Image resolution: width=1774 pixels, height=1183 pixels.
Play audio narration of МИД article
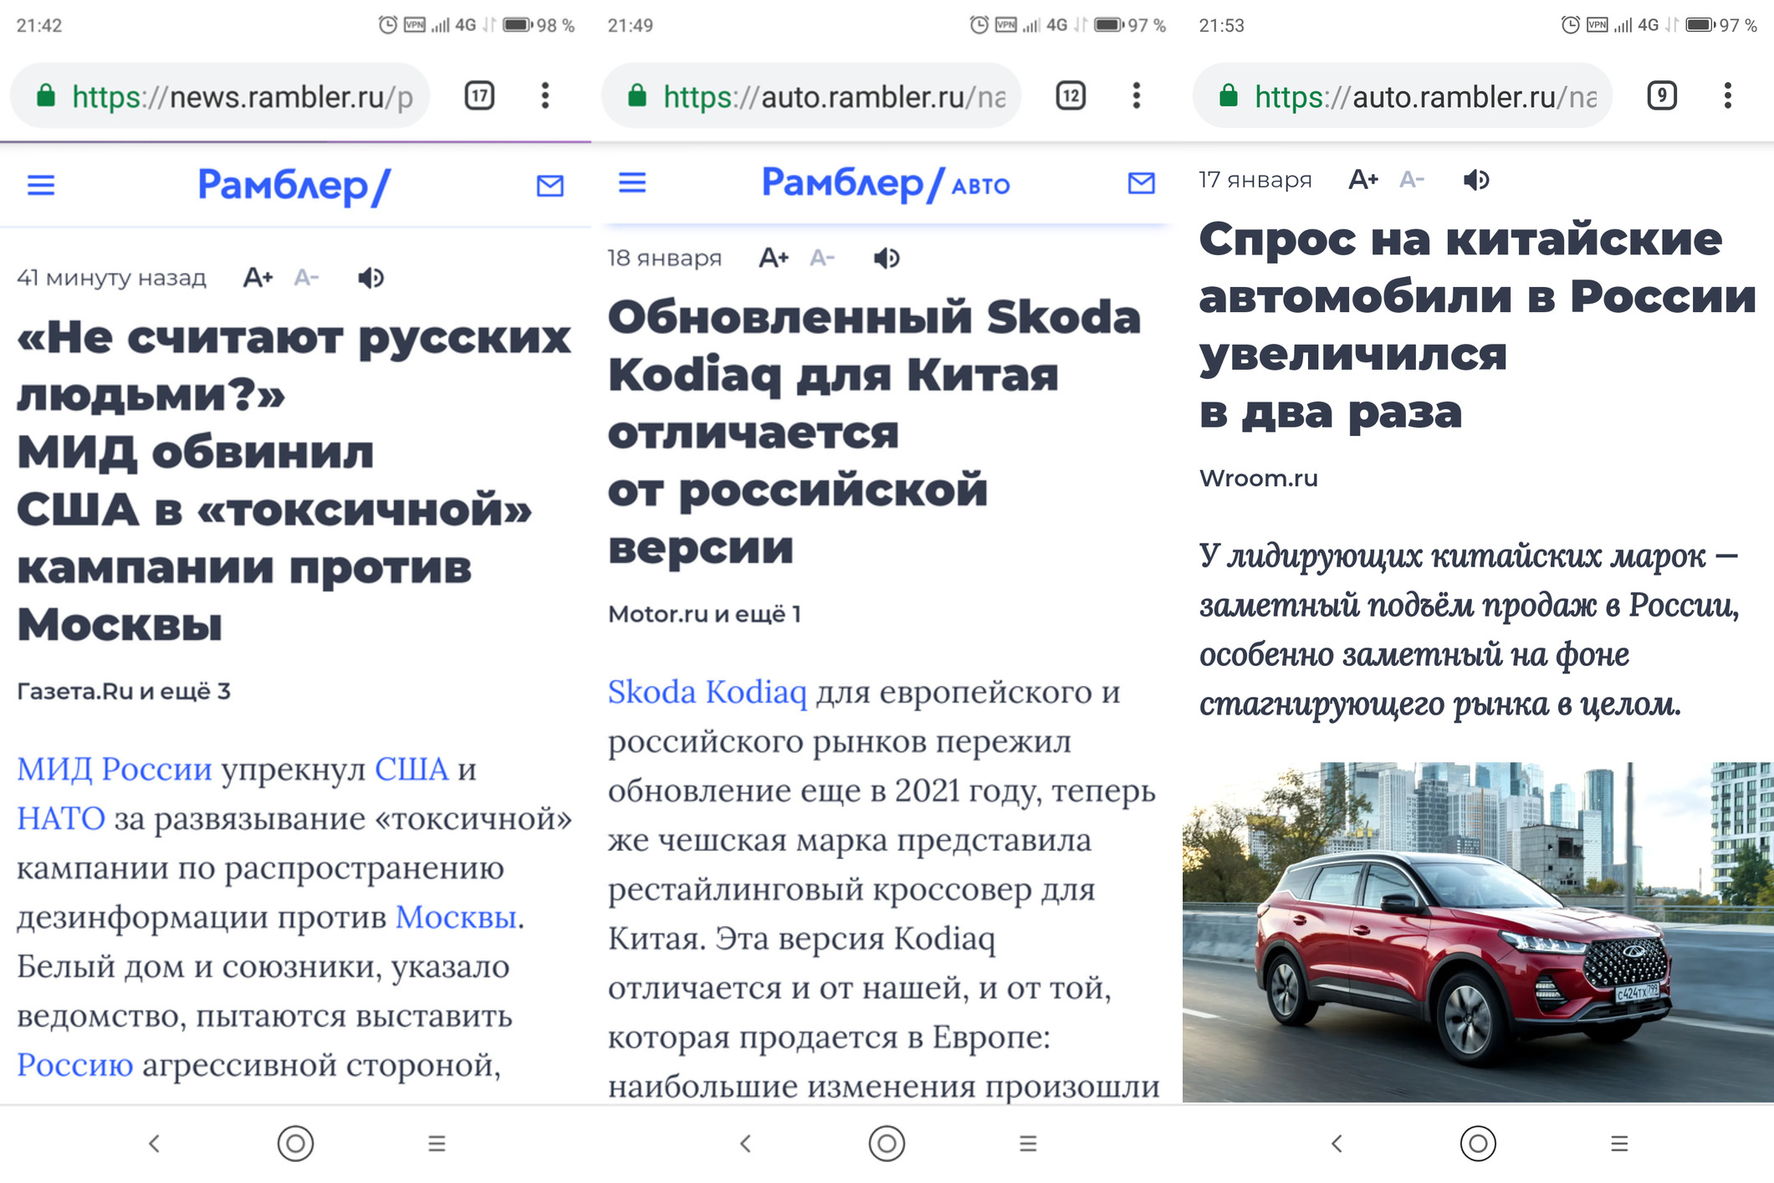[x=371, y=277]
